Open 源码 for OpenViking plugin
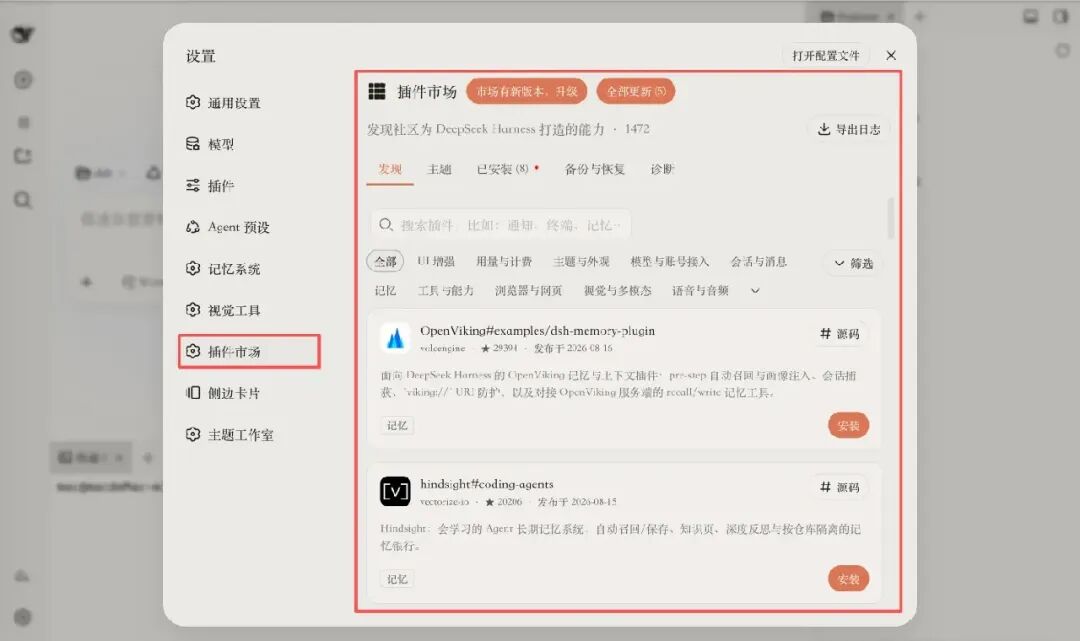Screen dimensions: 1080x641 coord(840,334)
